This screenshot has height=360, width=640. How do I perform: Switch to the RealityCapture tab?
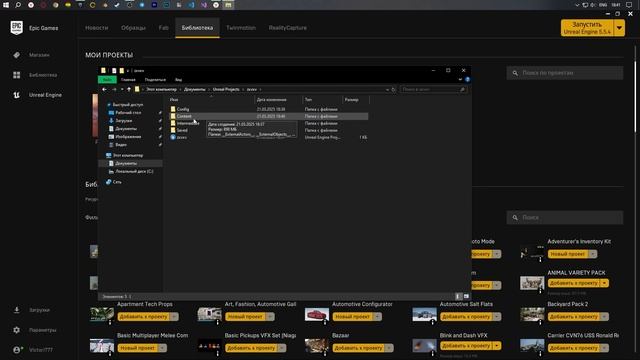288,28
